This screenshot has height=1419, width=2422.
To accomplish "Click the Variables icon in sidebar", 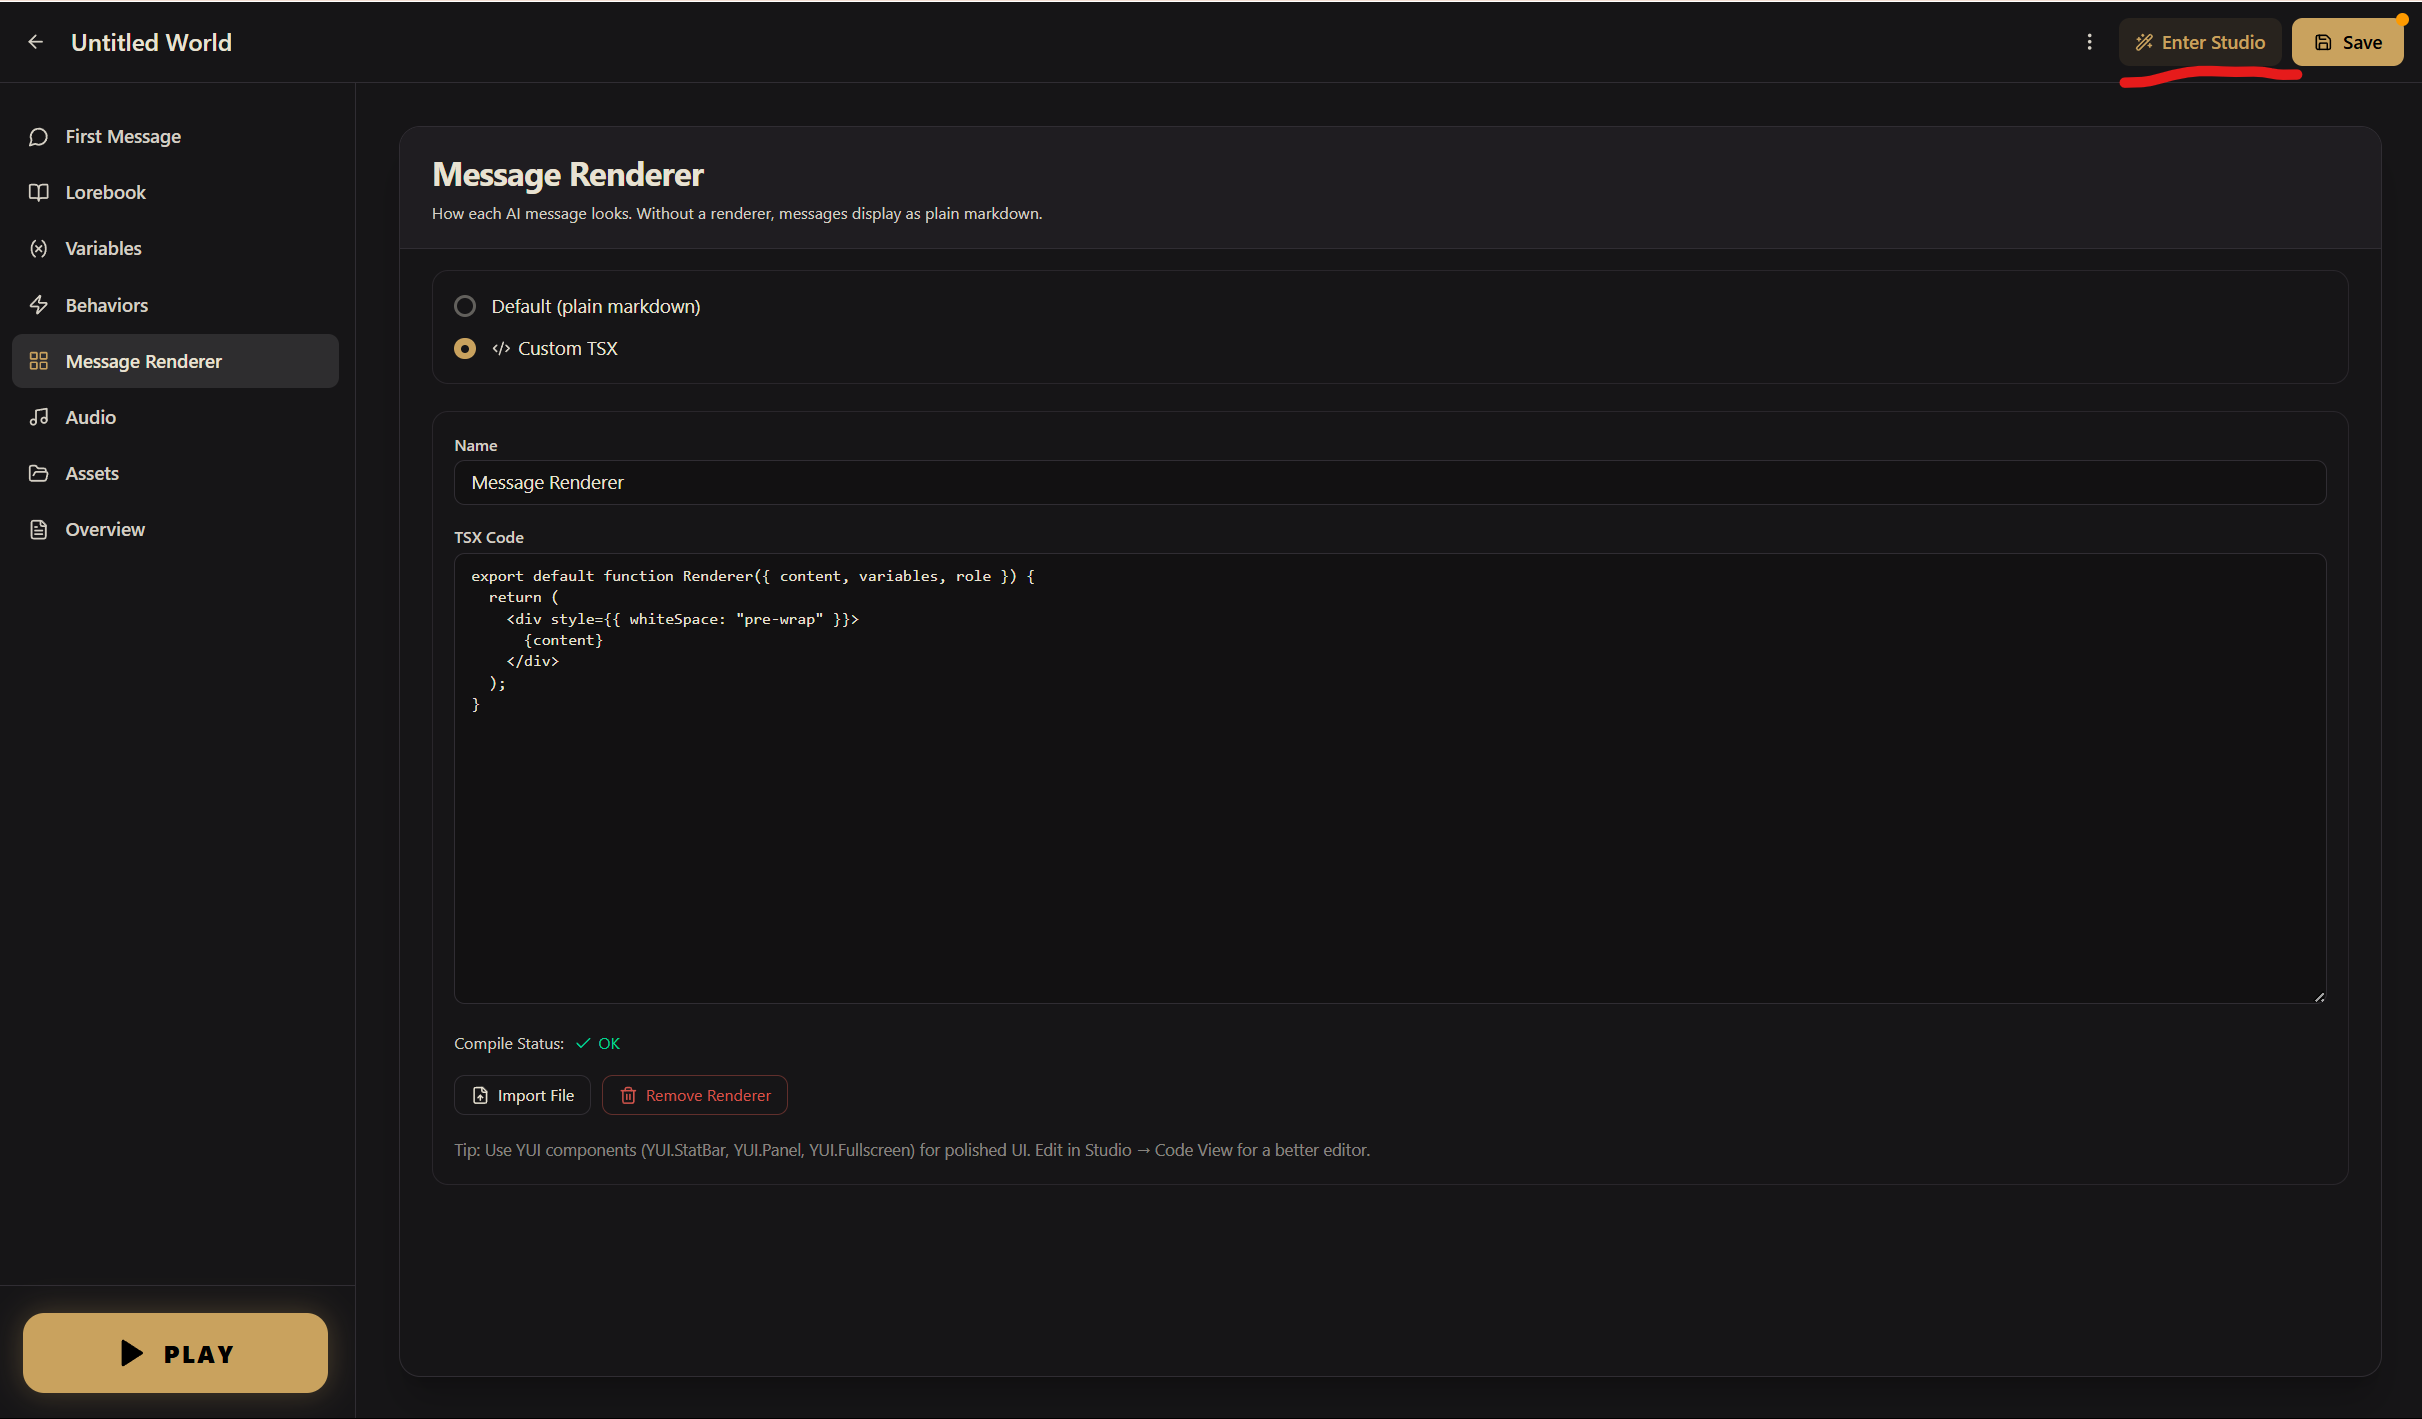I will (39, 249).
